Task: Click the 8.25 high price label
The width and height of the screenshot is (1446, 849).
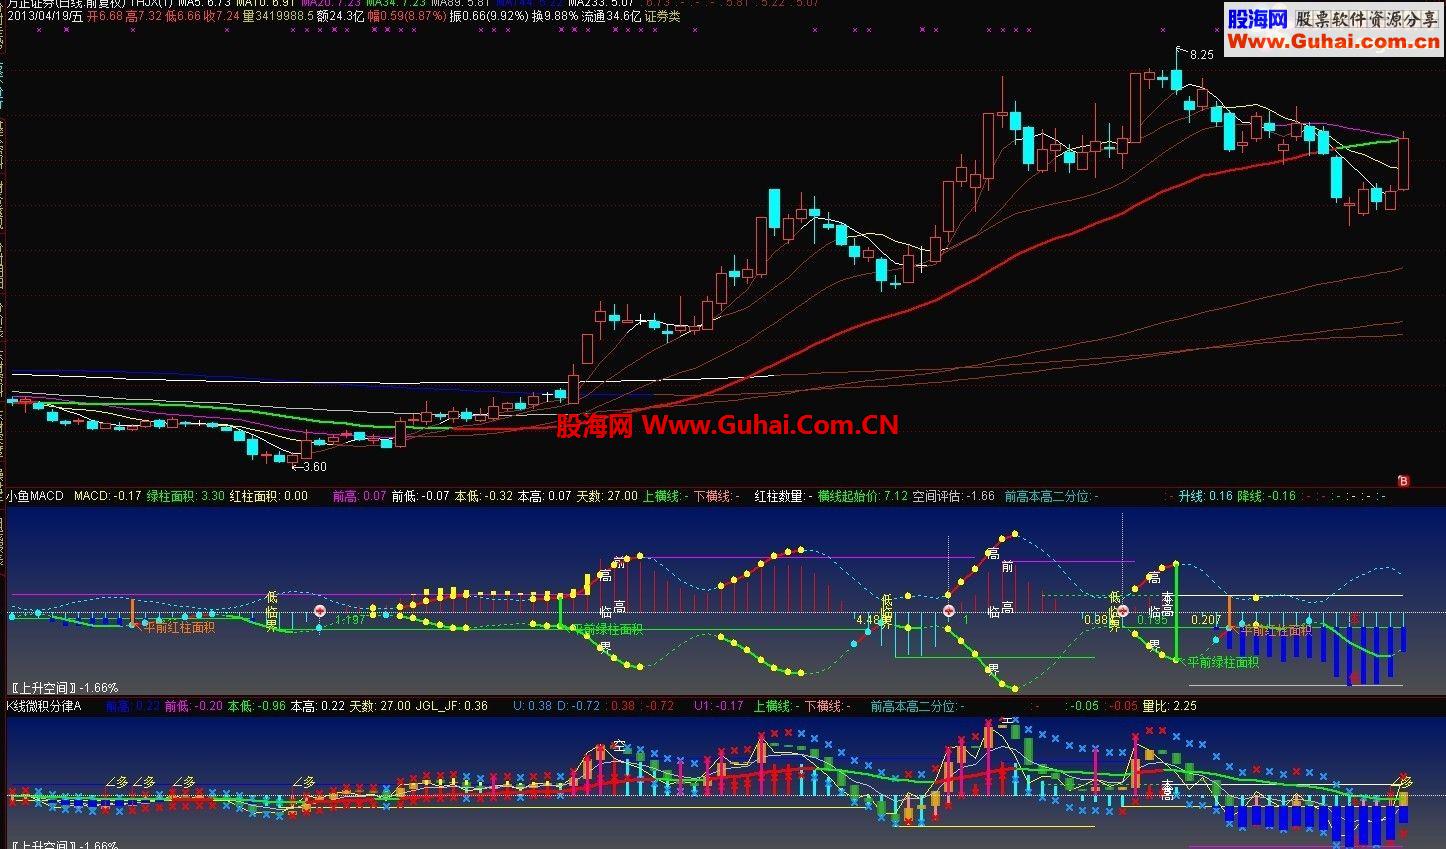Action: (1203, 55)
